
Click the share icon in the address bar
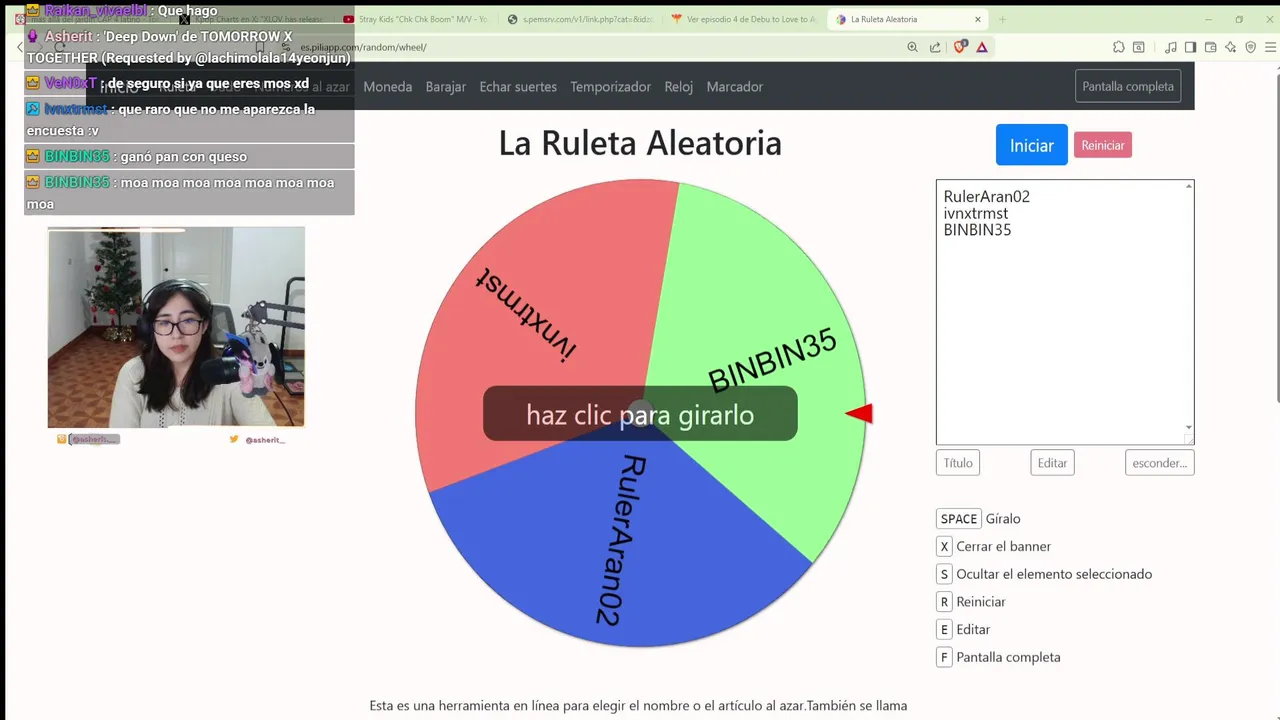[x=935, y=47]
